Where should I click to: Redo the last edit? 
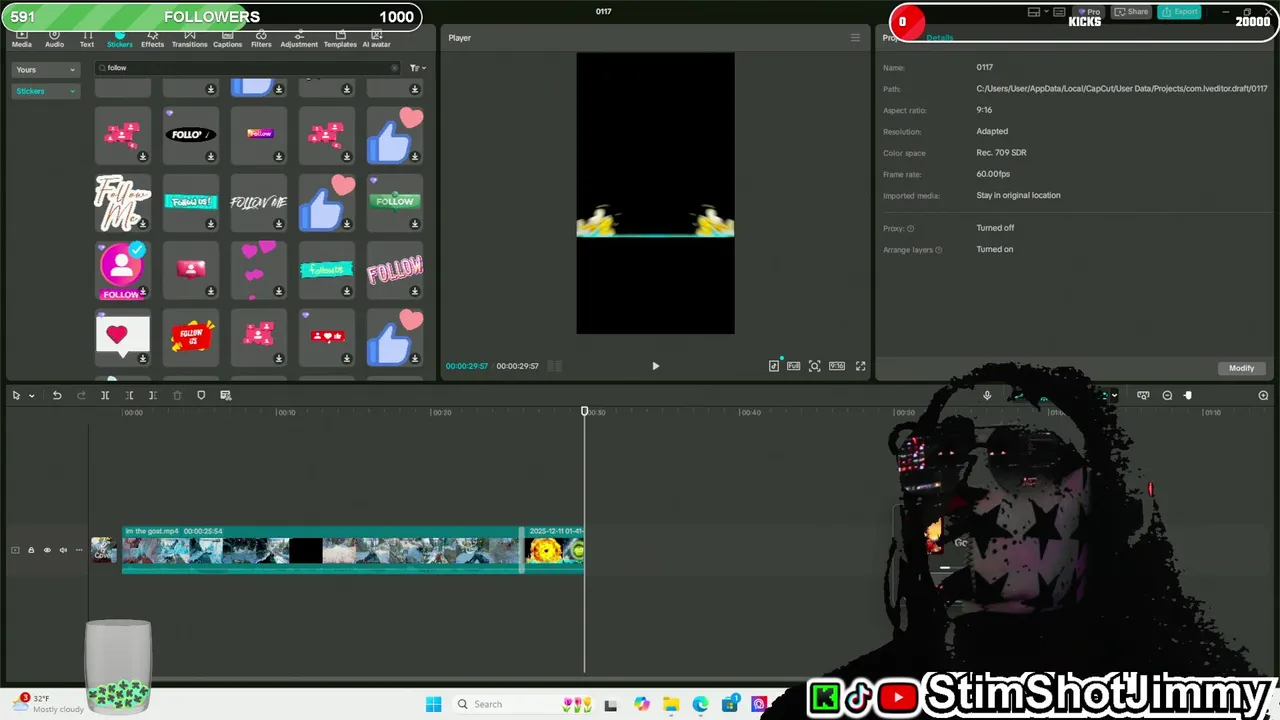(x=81, y=395)
